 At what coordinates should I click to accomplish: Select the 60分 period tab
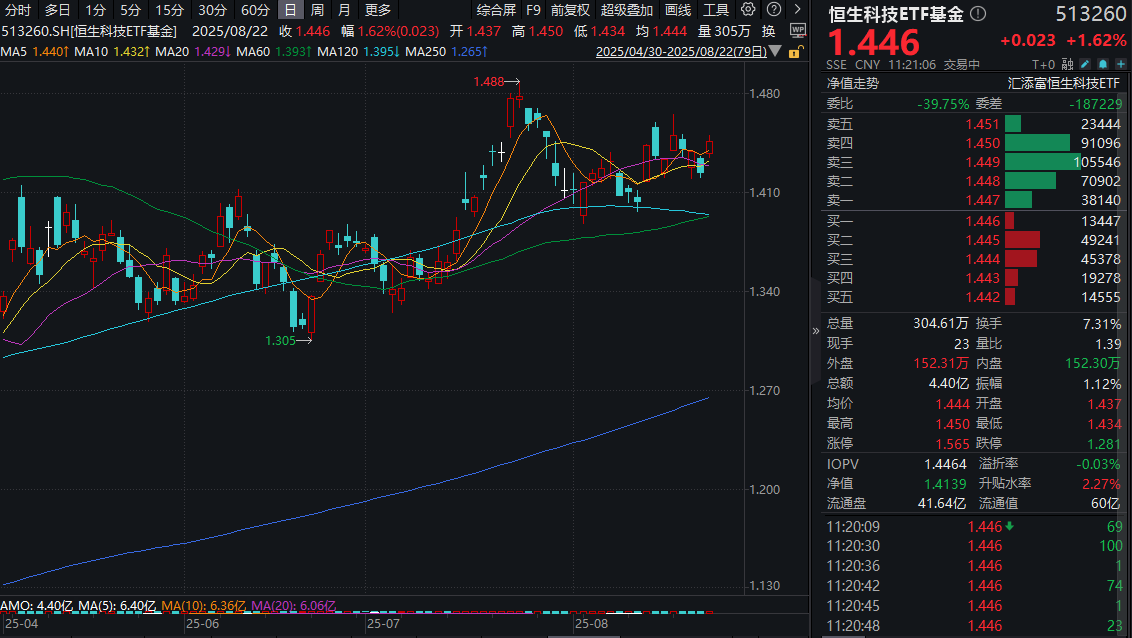click(255, 10)
